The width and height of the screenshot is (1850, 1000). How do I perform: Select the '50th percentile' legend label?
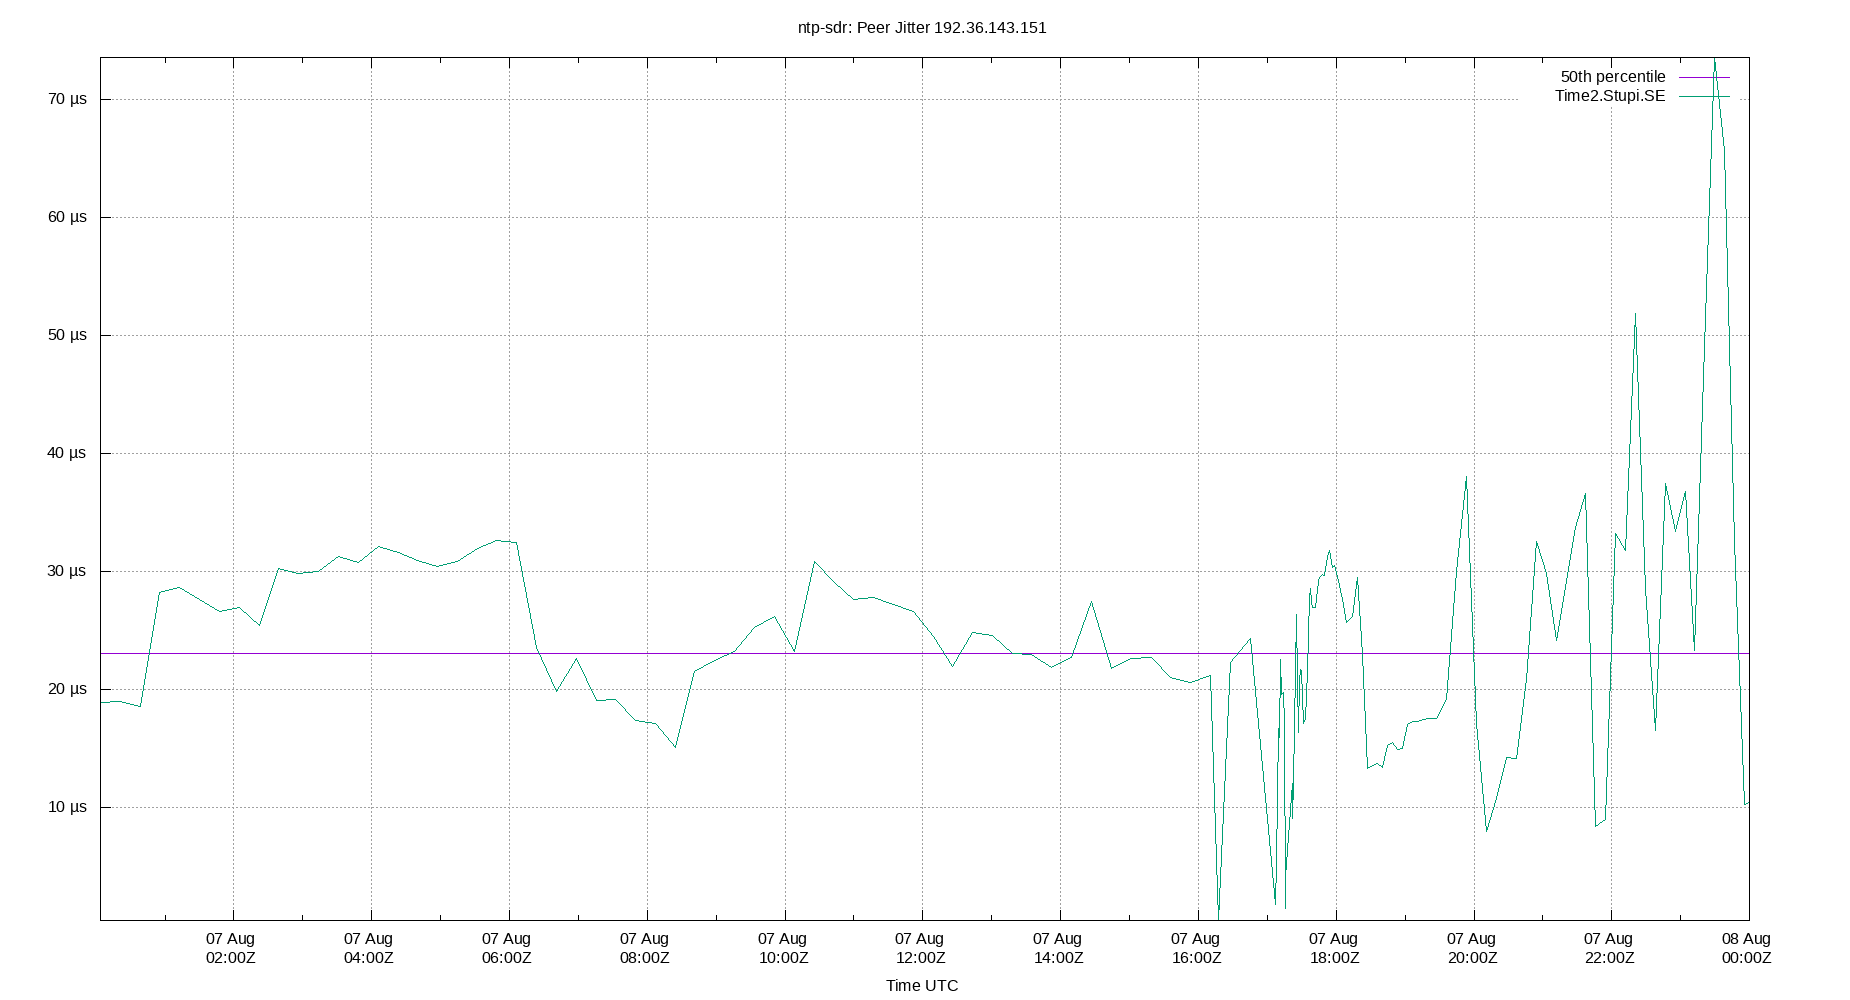click(1613, 77)
